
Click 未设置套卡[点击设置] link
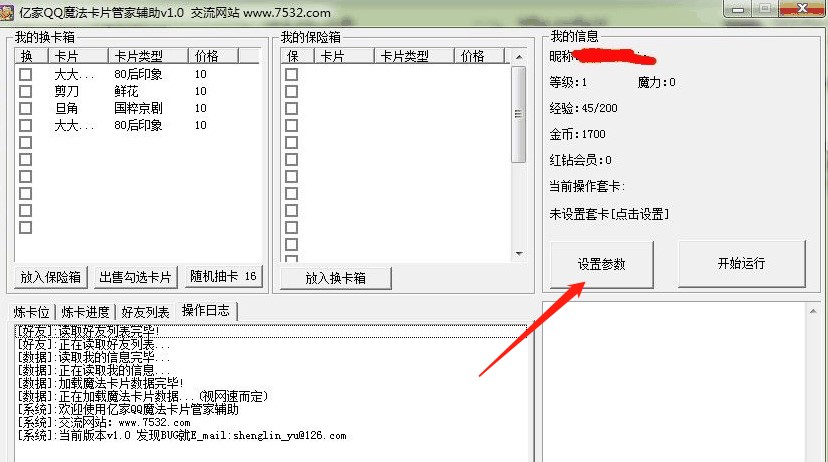(x=609, y=214)
